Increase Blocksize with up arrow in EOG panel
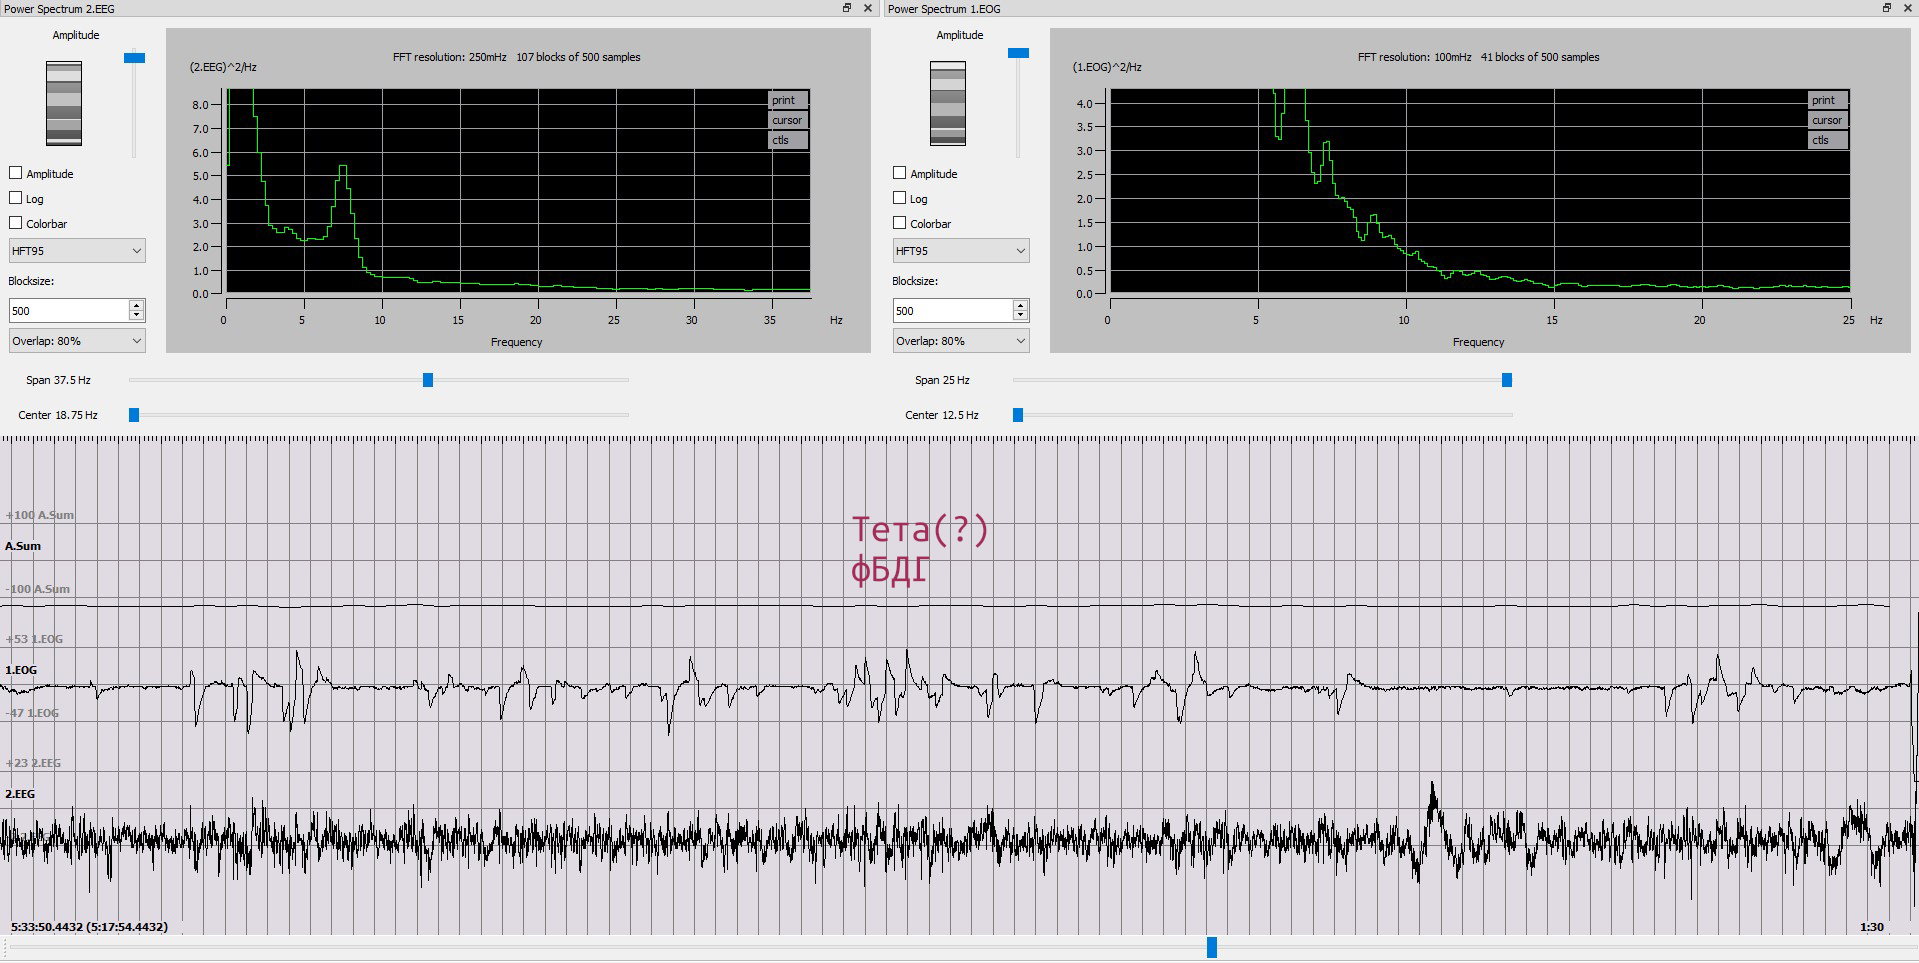This screenshot has width=1919, height=963. [1021, 305]
